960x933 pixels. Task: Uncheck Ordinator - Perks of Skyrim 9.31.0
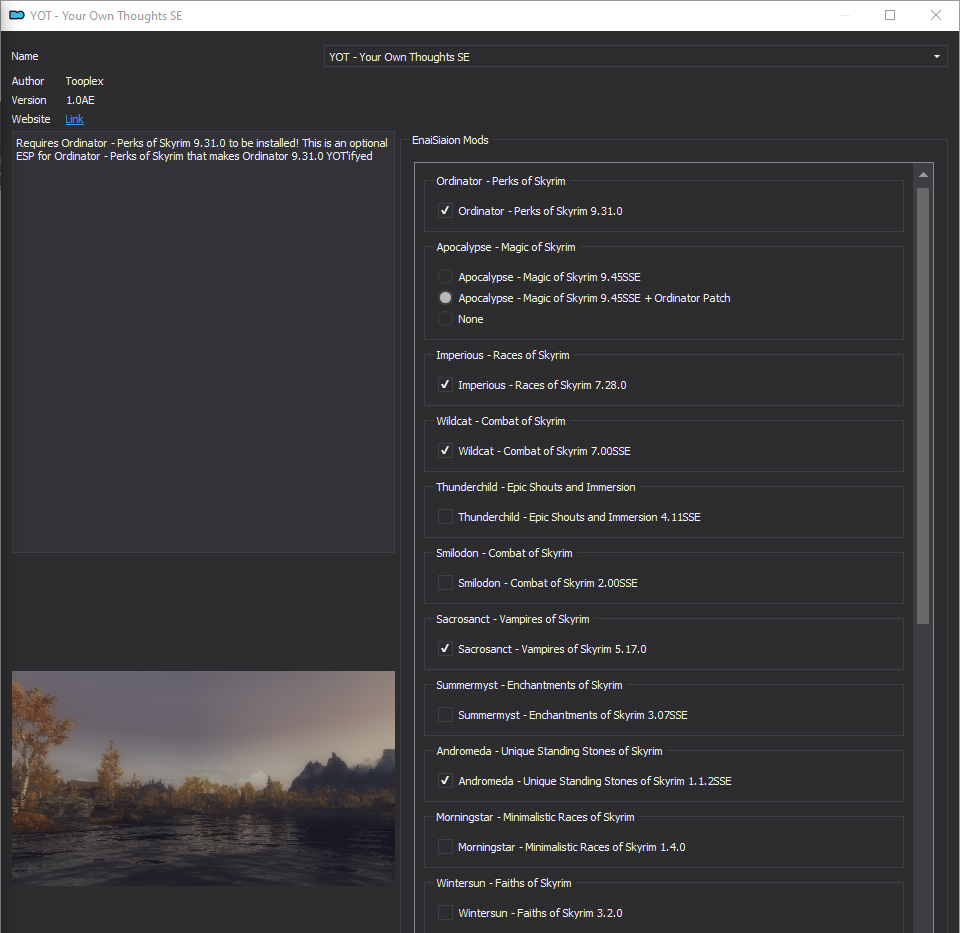[445, 211]
